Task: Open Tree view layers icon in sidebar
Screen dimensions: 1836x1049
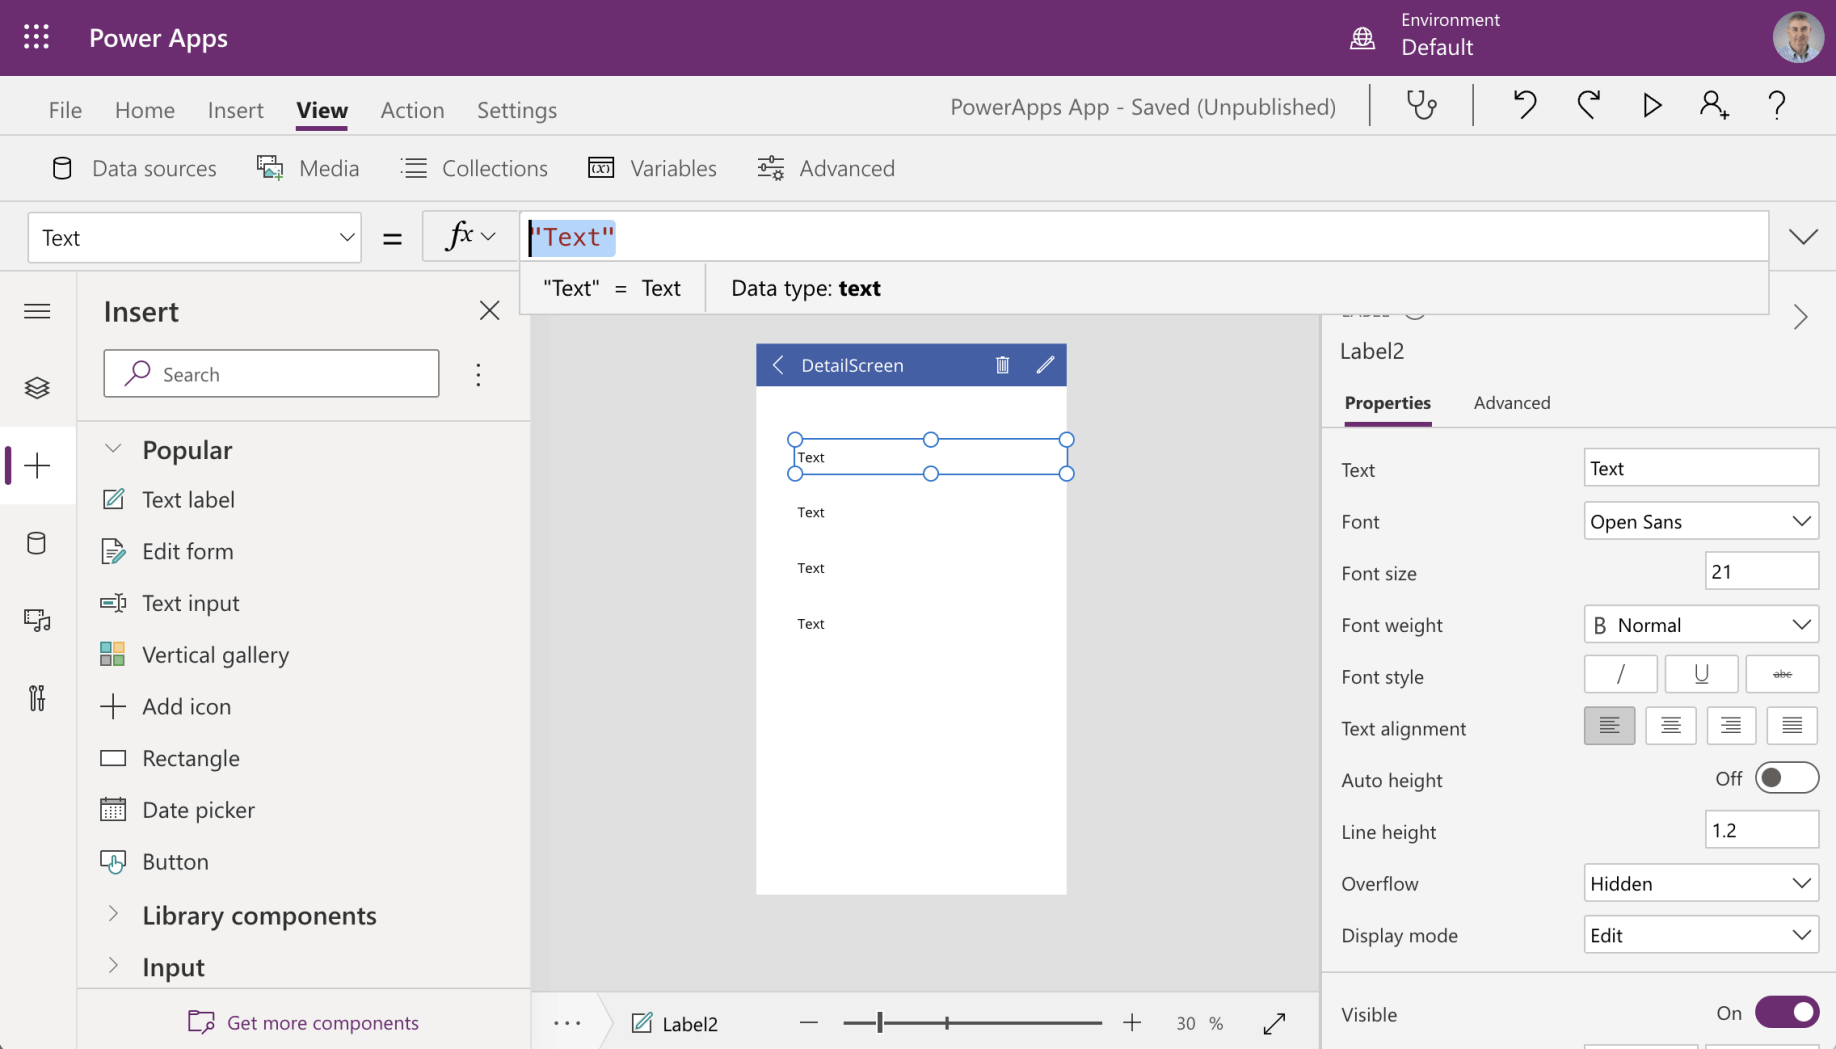Action: 37,388
